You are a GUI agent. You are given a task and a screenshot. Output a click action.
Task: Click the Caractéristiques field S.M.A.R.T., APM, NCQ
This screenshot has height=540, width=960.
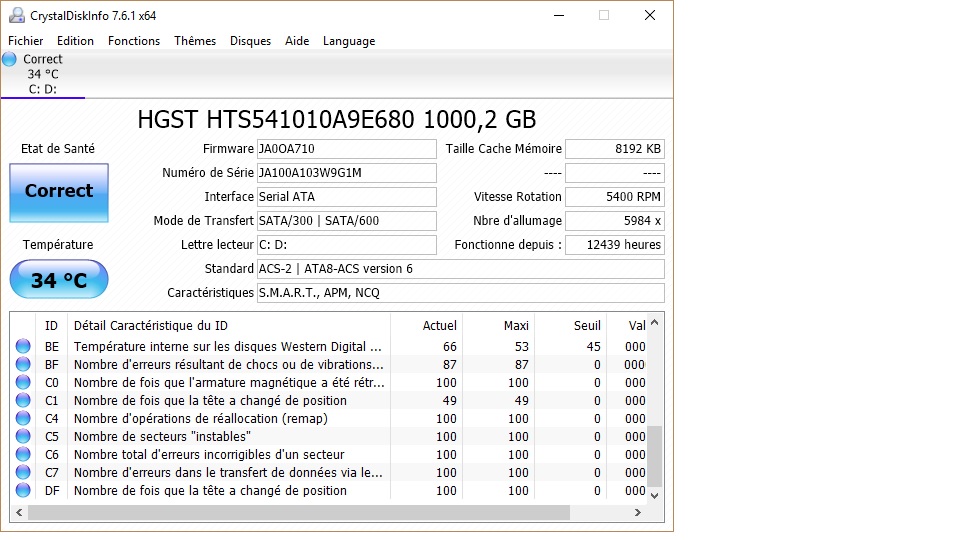[x=460, y=293]
